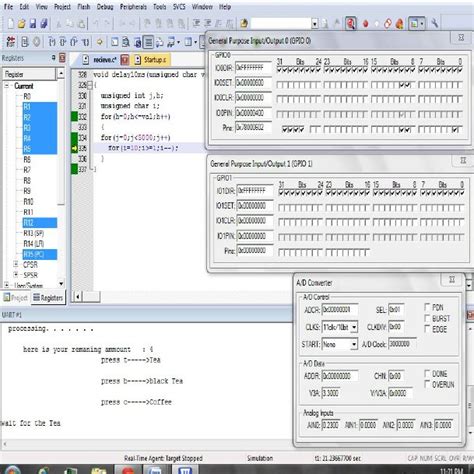Reset the CPU with the RST icon
The image size is (474, 474).
click(x=11, y=42)
